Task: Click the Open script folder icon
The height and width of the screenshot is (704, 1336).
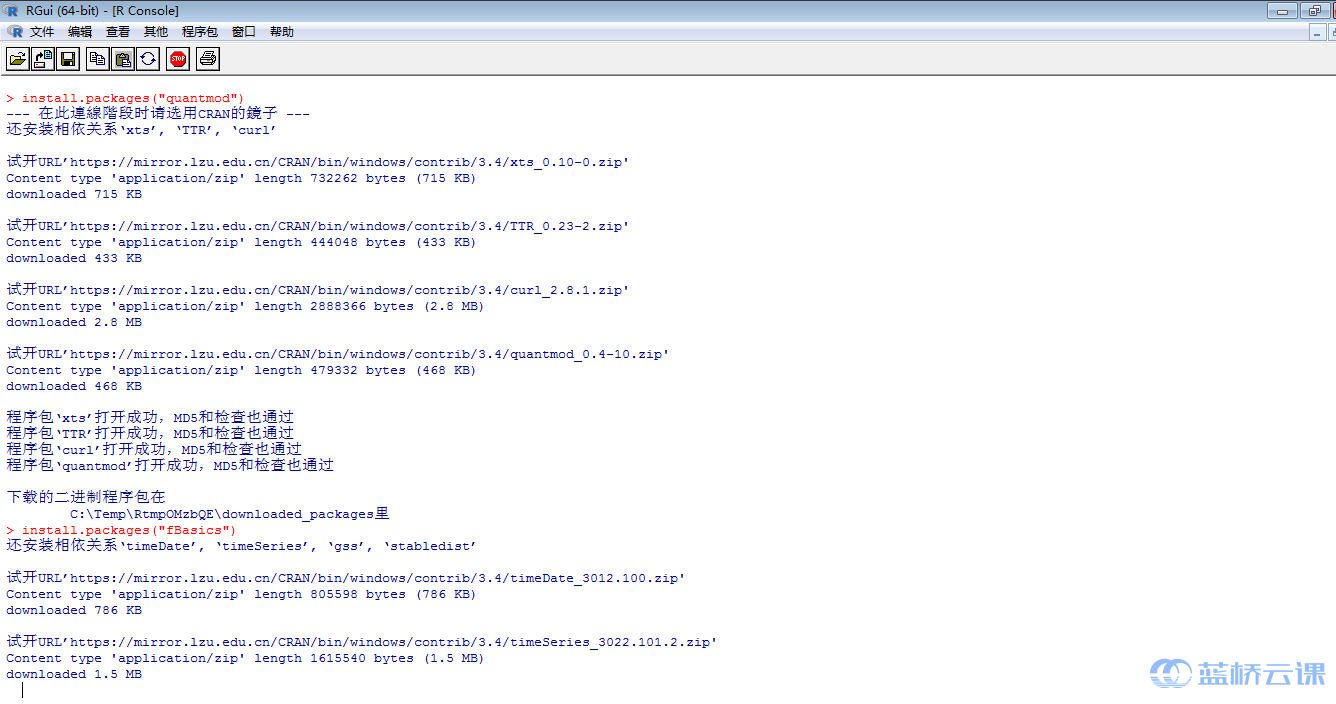Action: pos(18,59)
